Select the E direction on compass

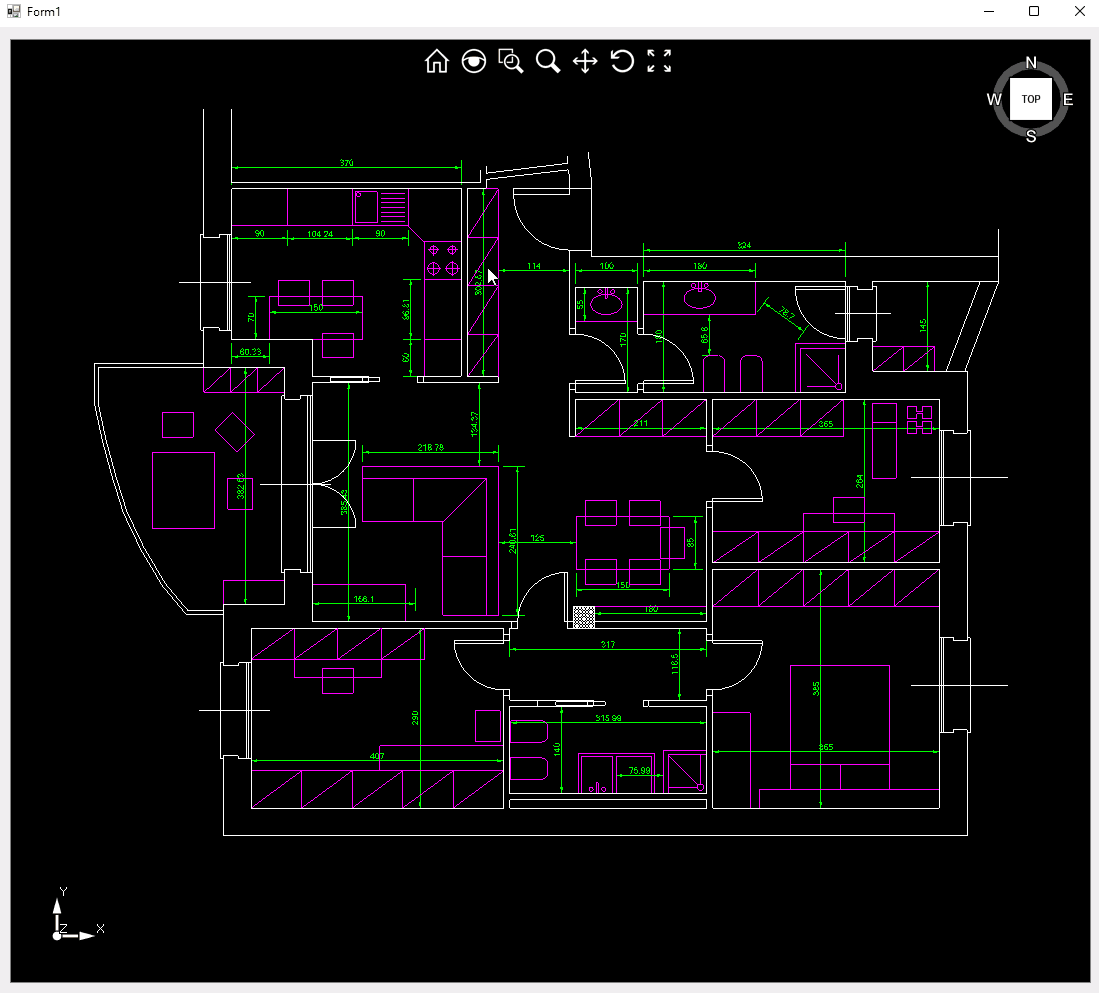click(x=1068, y=99)
